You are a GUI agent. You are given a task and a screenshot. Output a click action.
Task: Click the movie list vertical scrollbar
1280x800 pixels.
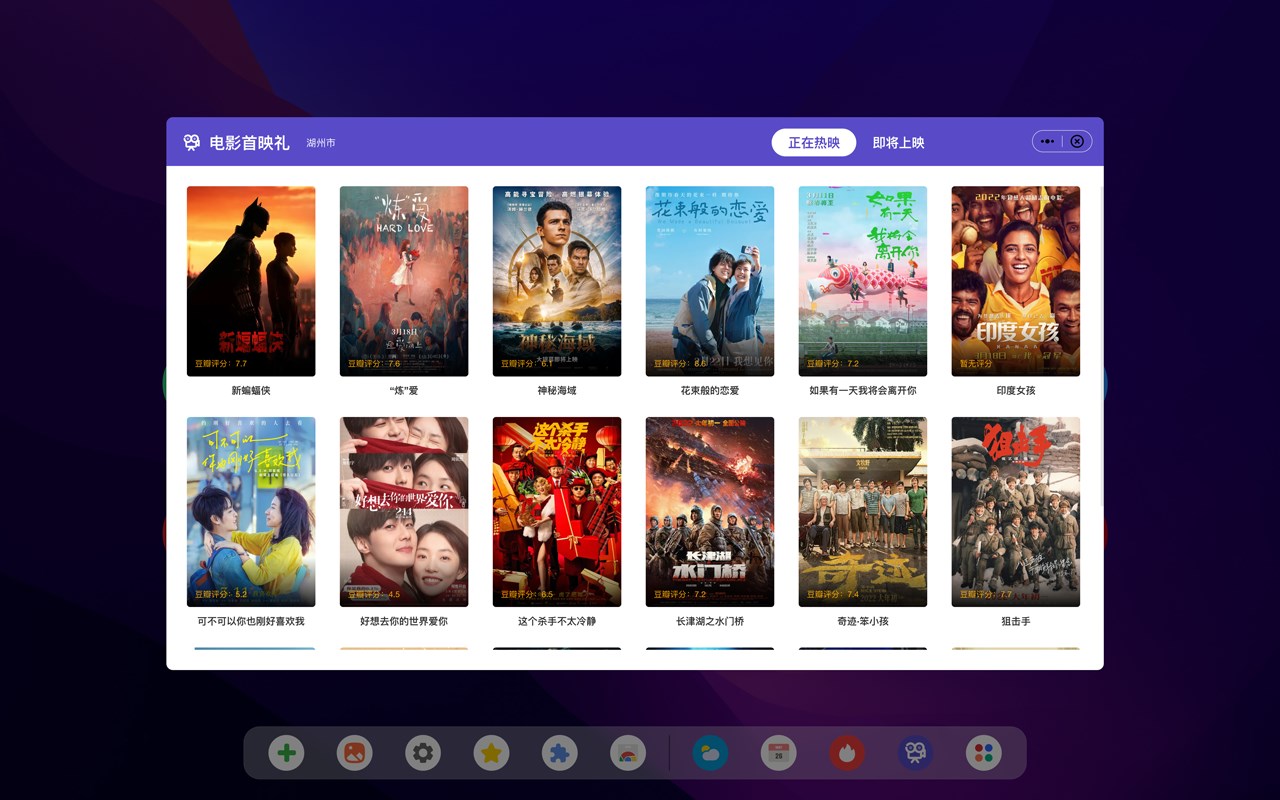coord(1100,345)
